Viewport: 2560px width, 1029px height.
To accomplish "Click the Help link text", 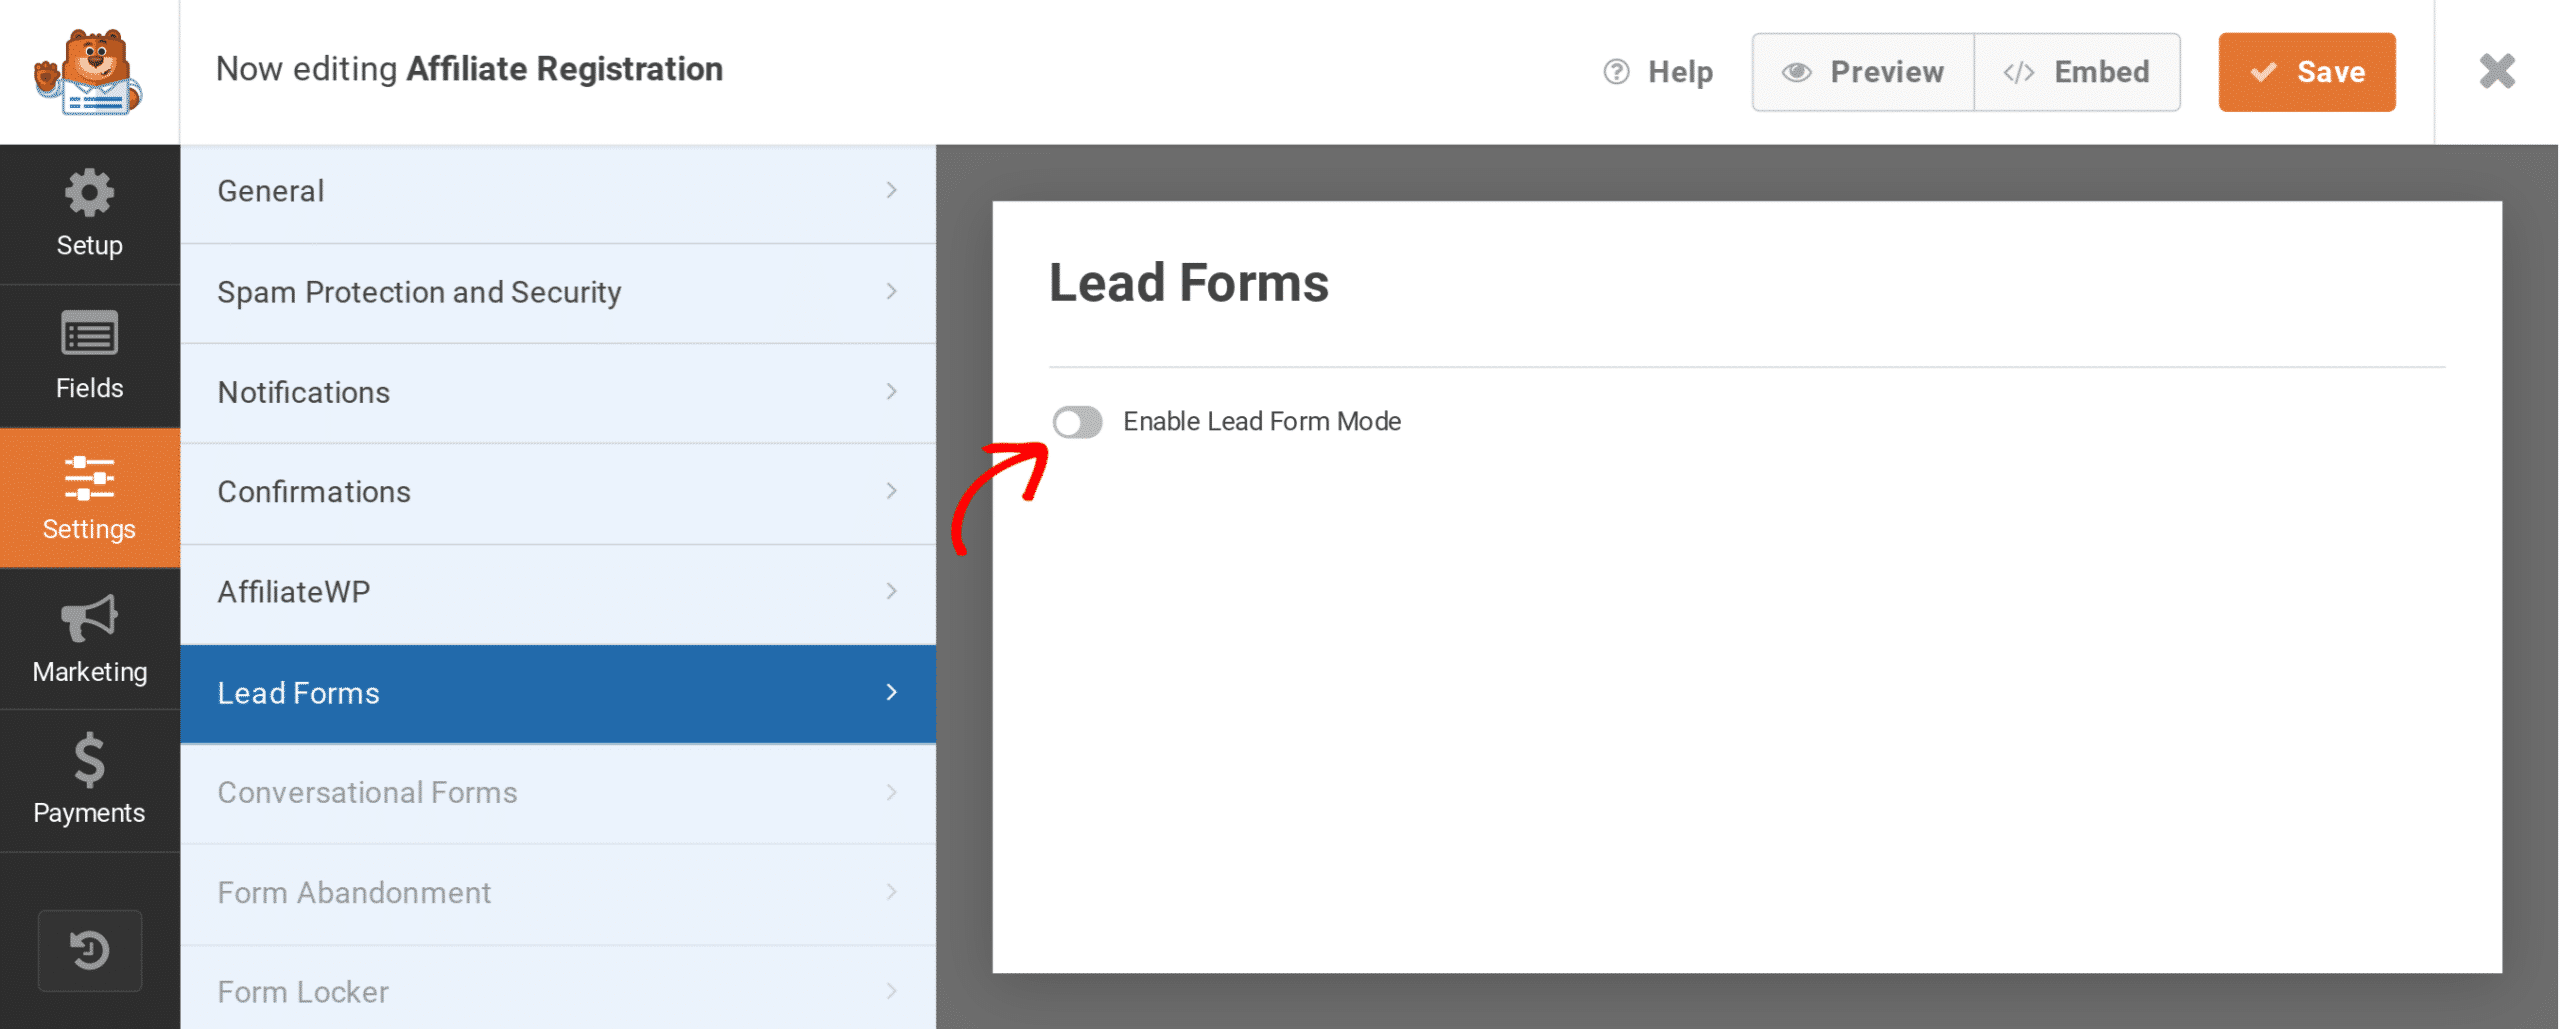I will [x=1680, y=72].
